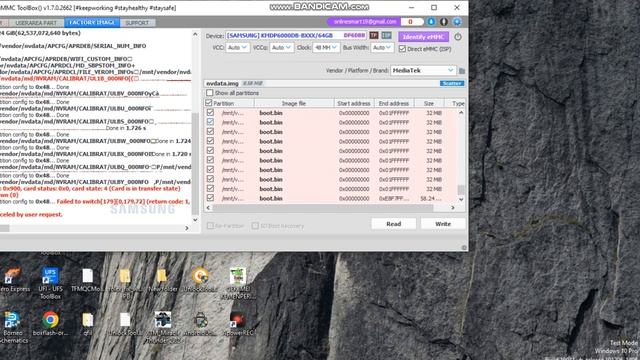Click the blue Scatter button
640x360 pixels.
[x=452, y=83]
